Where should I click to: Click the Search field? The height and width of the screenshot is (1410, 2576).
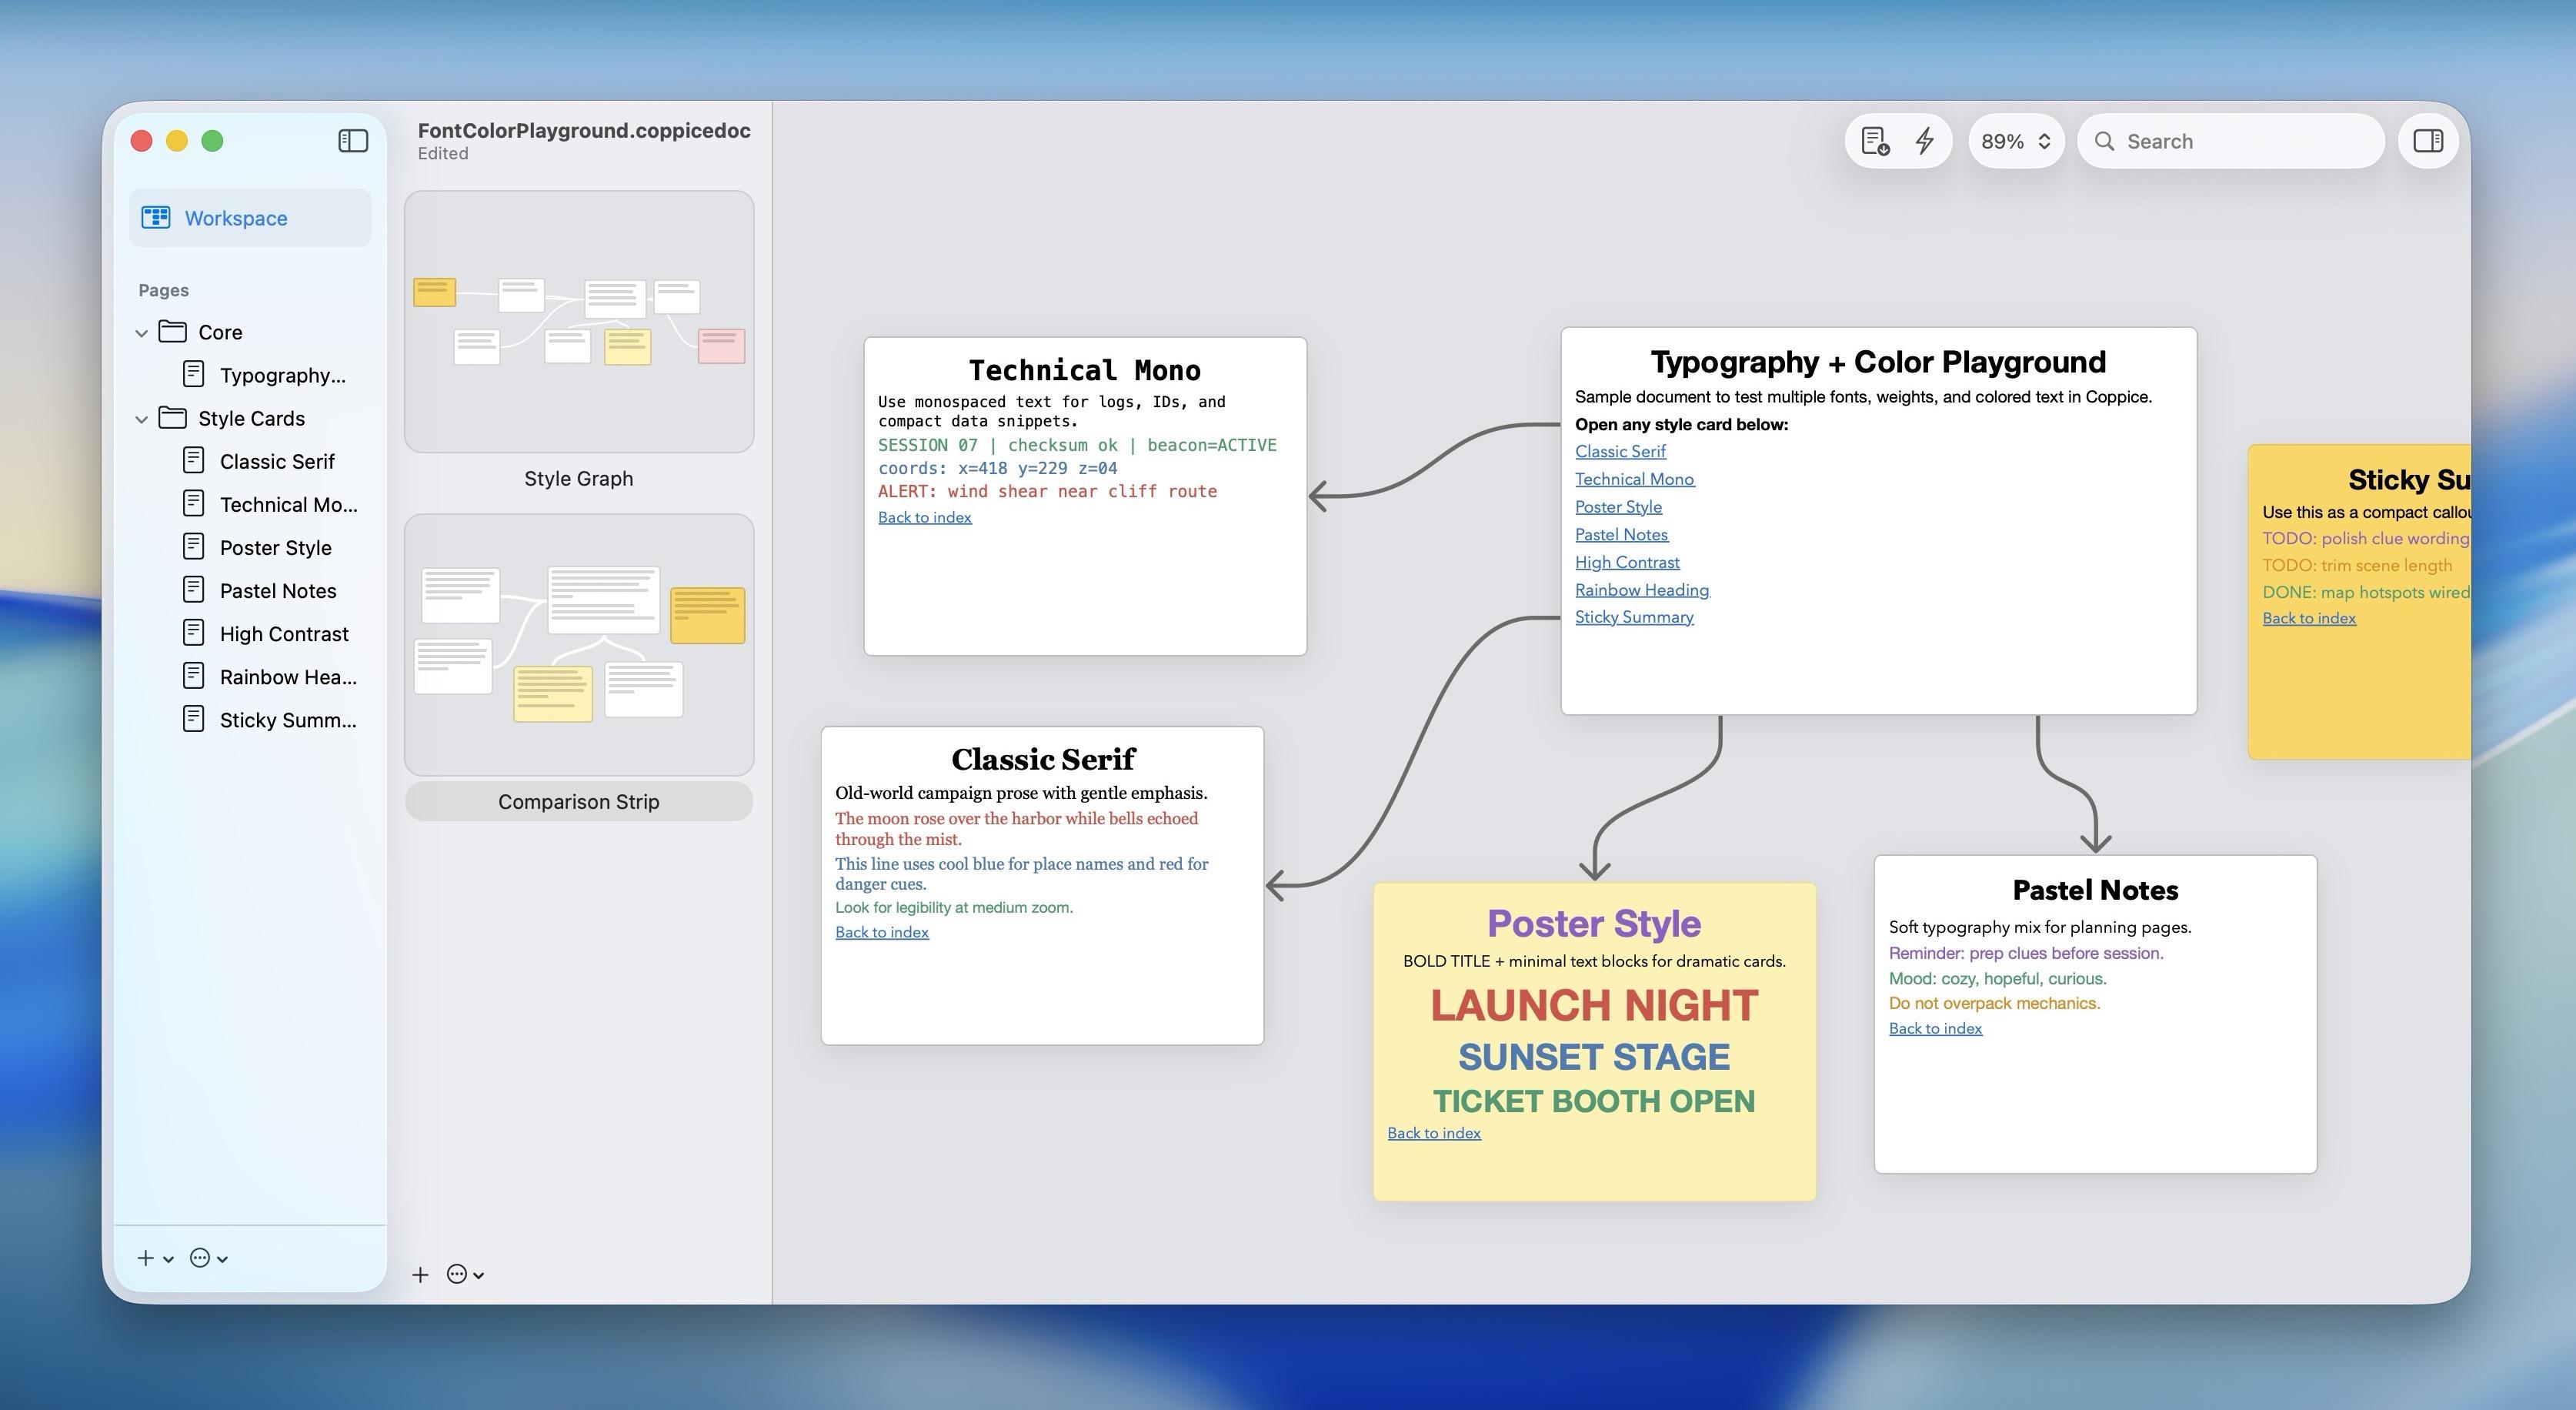(2231, 141)
